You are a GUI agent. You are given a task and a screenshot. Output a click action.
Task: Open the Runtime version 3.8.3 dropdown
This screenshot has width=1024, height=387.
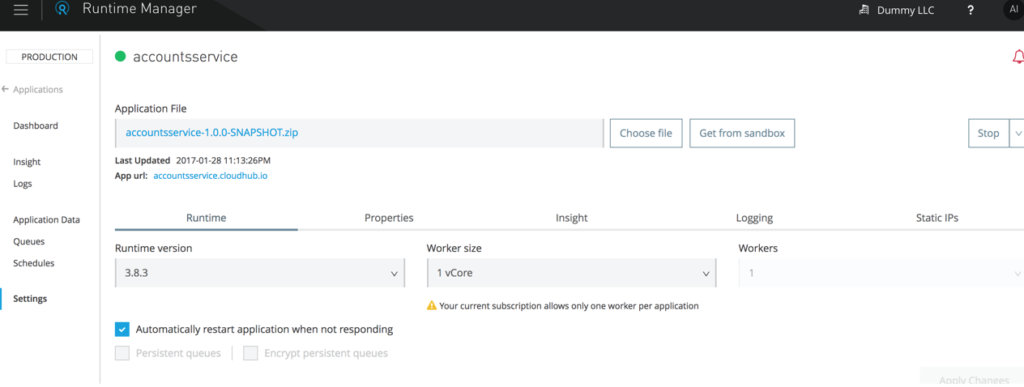[x=260, y=273]
